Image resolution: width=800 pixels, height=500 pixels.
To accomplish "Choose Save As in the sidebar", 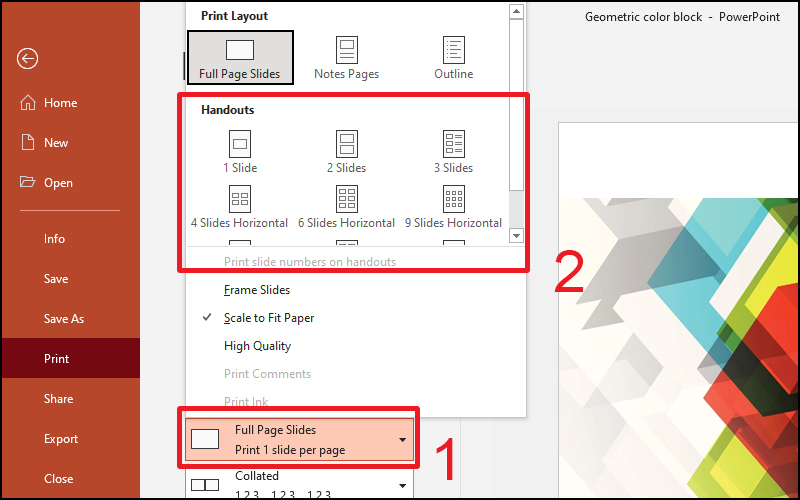I will coord(70,319).
